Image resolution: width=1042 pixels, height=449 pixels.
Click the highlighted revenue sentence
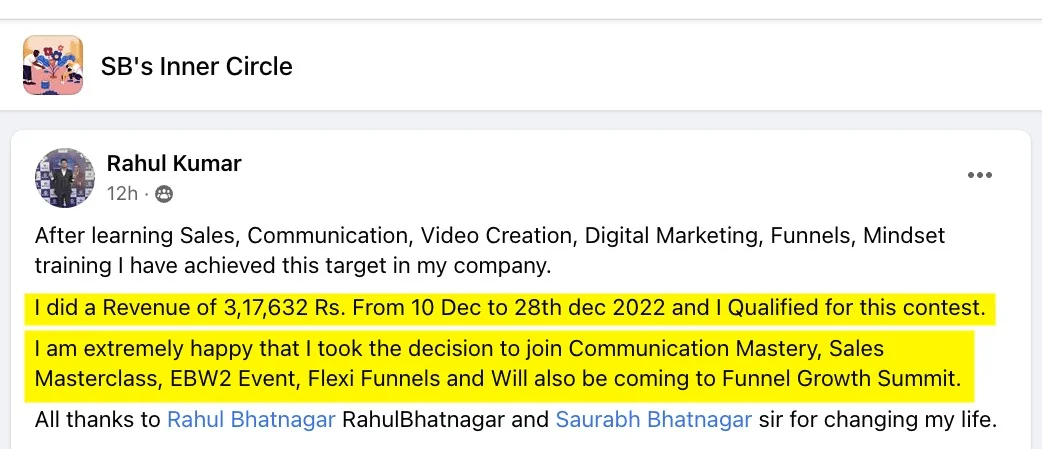[x=509, y=307]
